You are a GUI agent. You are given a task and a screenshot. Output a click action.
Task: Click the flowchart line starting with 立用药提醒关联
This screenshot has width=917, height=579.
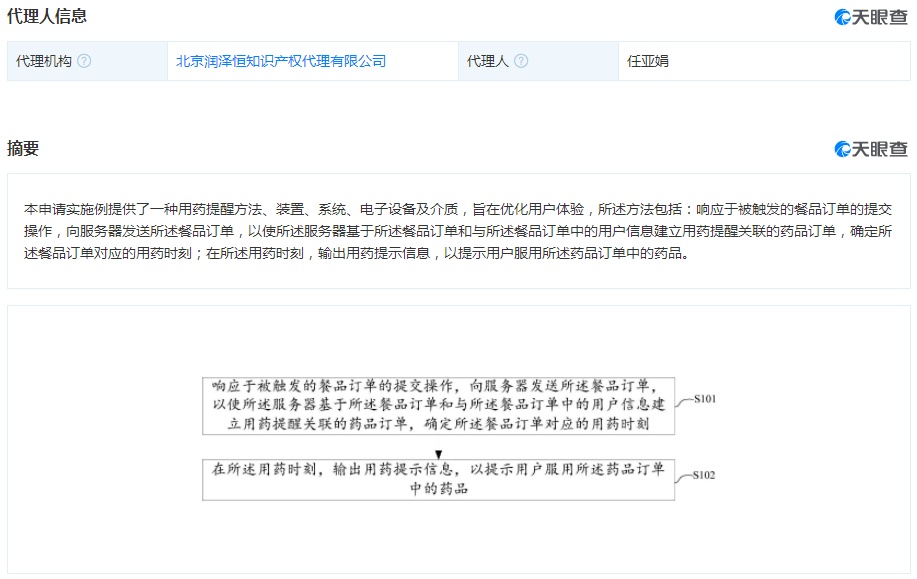point(438,424)
